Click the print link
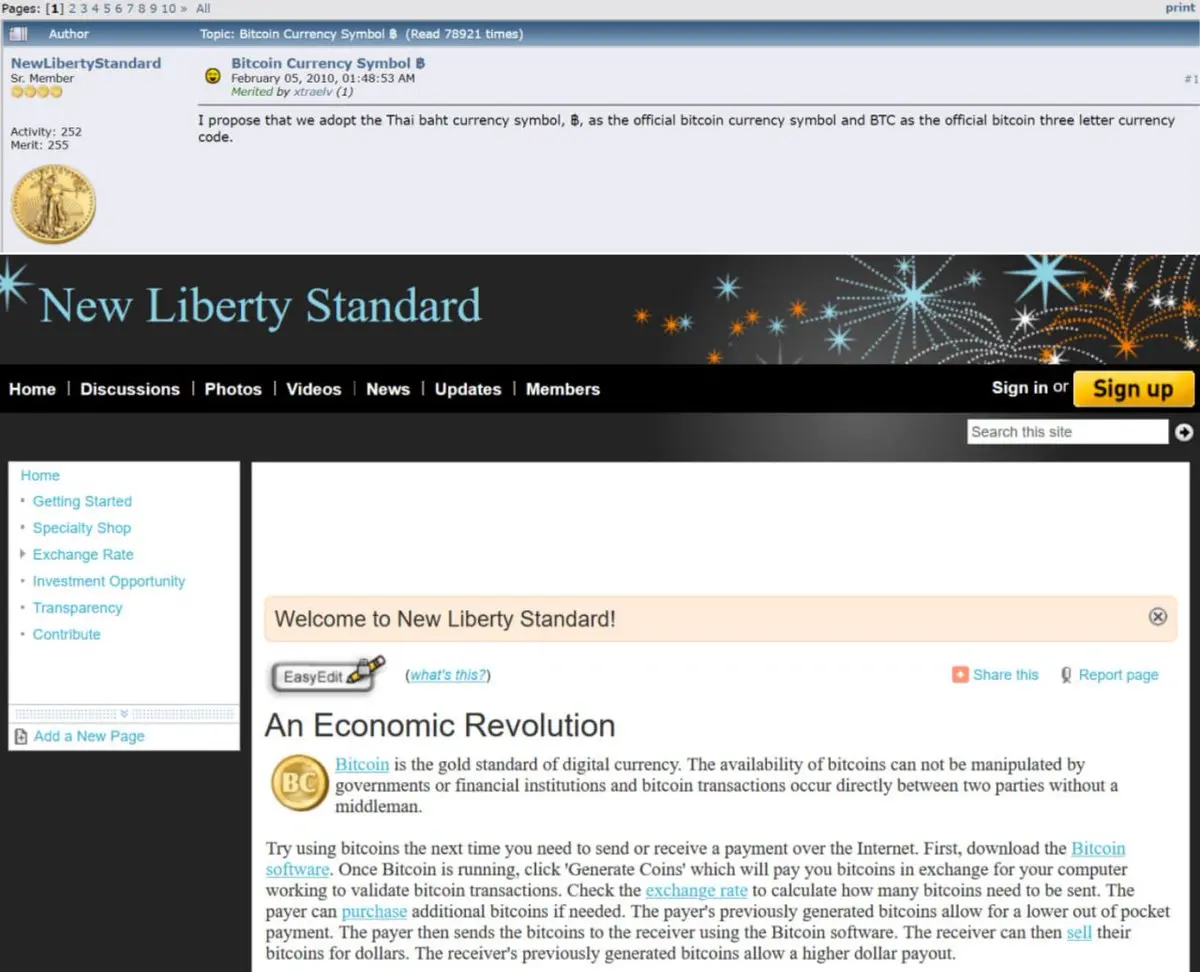The width and height of the screenshot is (1200, 972). 1180,8
